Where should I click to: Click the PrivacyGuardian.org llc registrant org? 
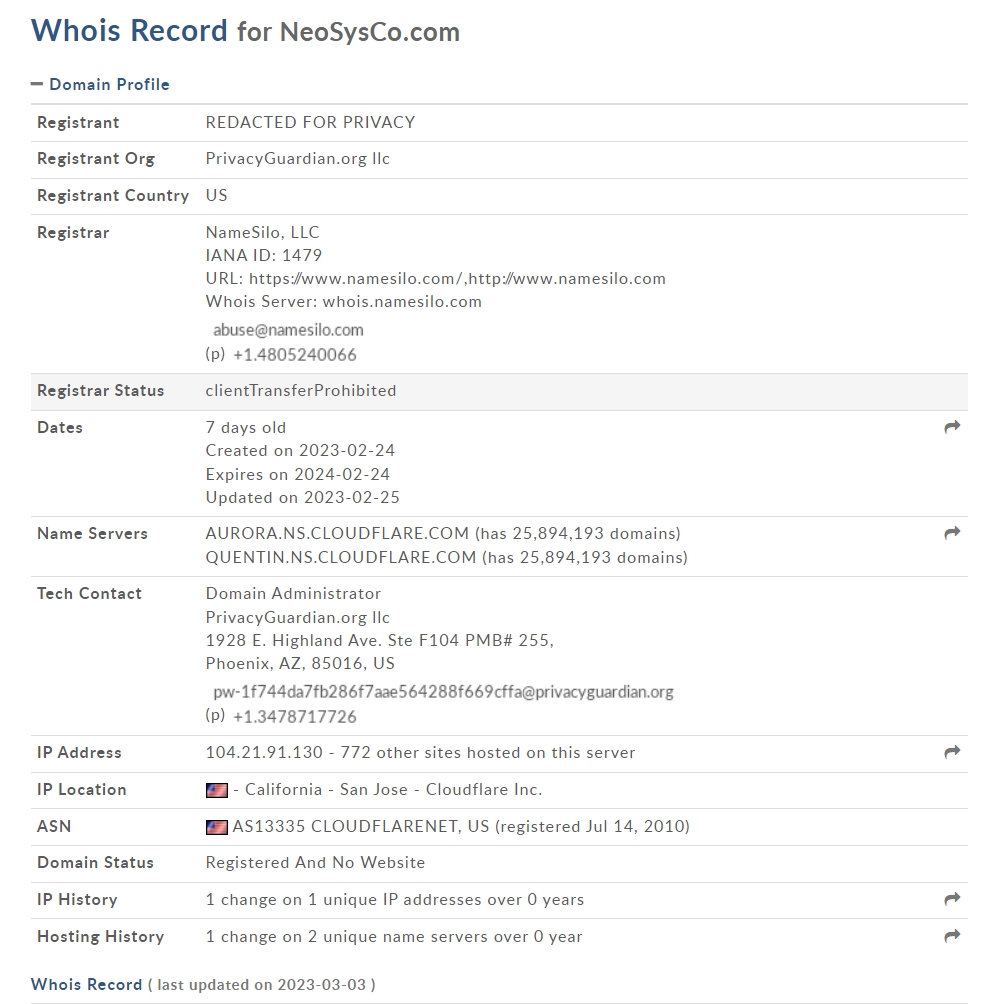point(298,159)
